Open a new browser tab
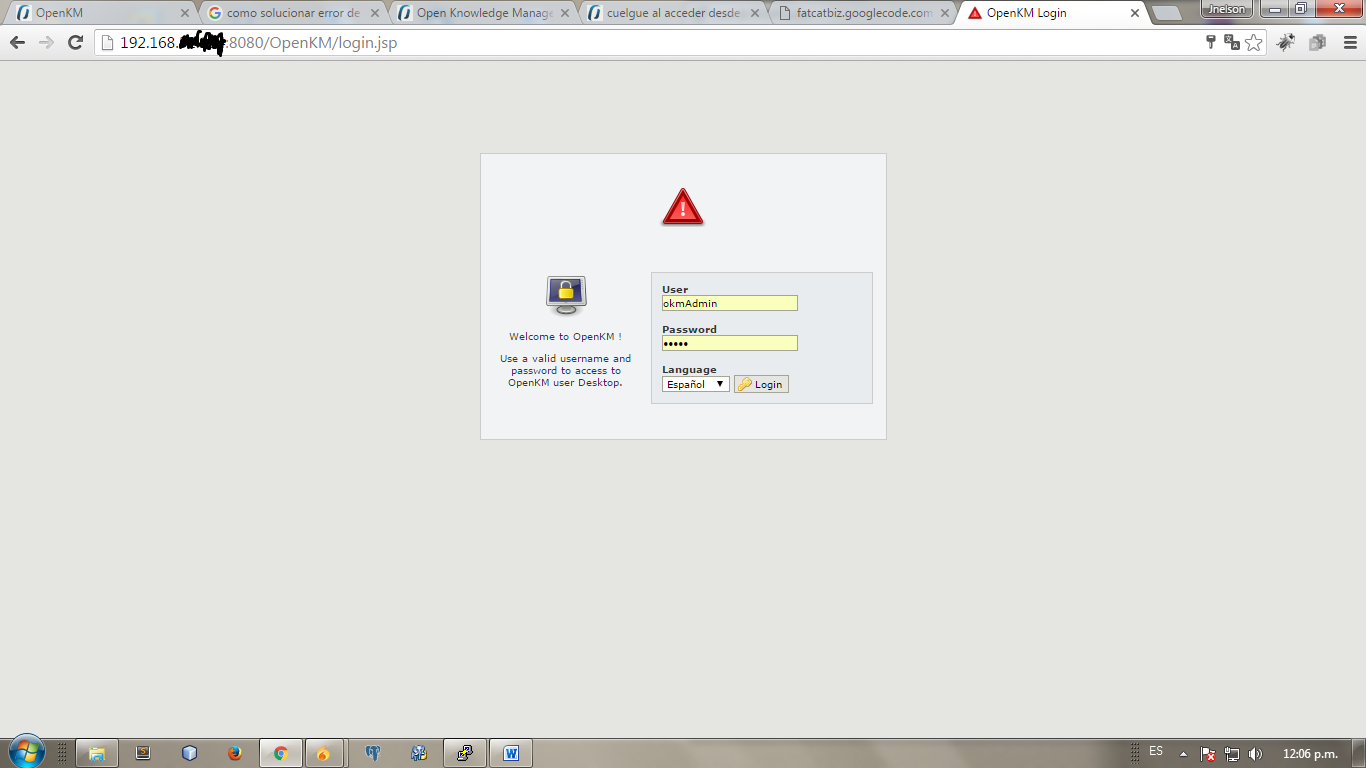 [1166, 13]
